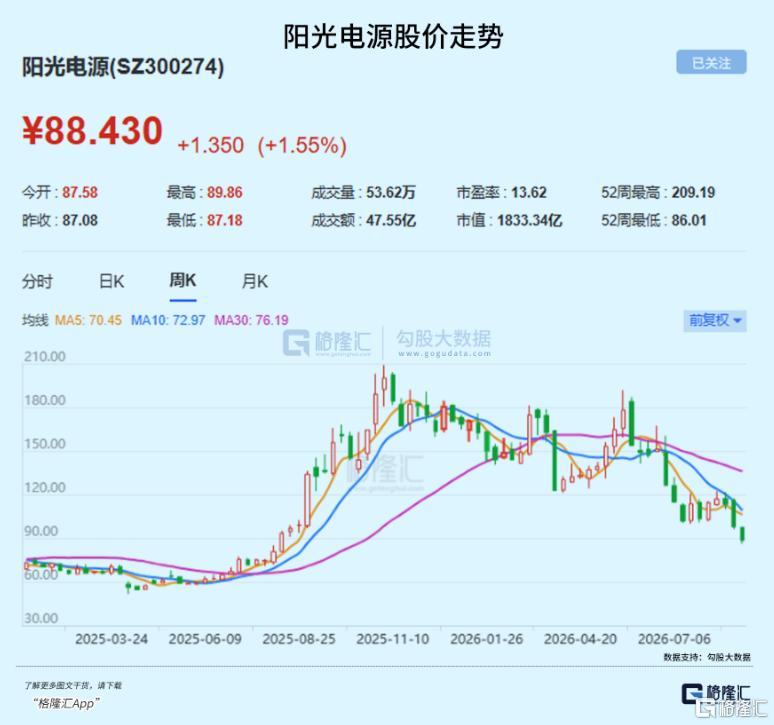The image size is (774, 725).
Task: Switch to the 日K chart tab
Action: (112, 281)
